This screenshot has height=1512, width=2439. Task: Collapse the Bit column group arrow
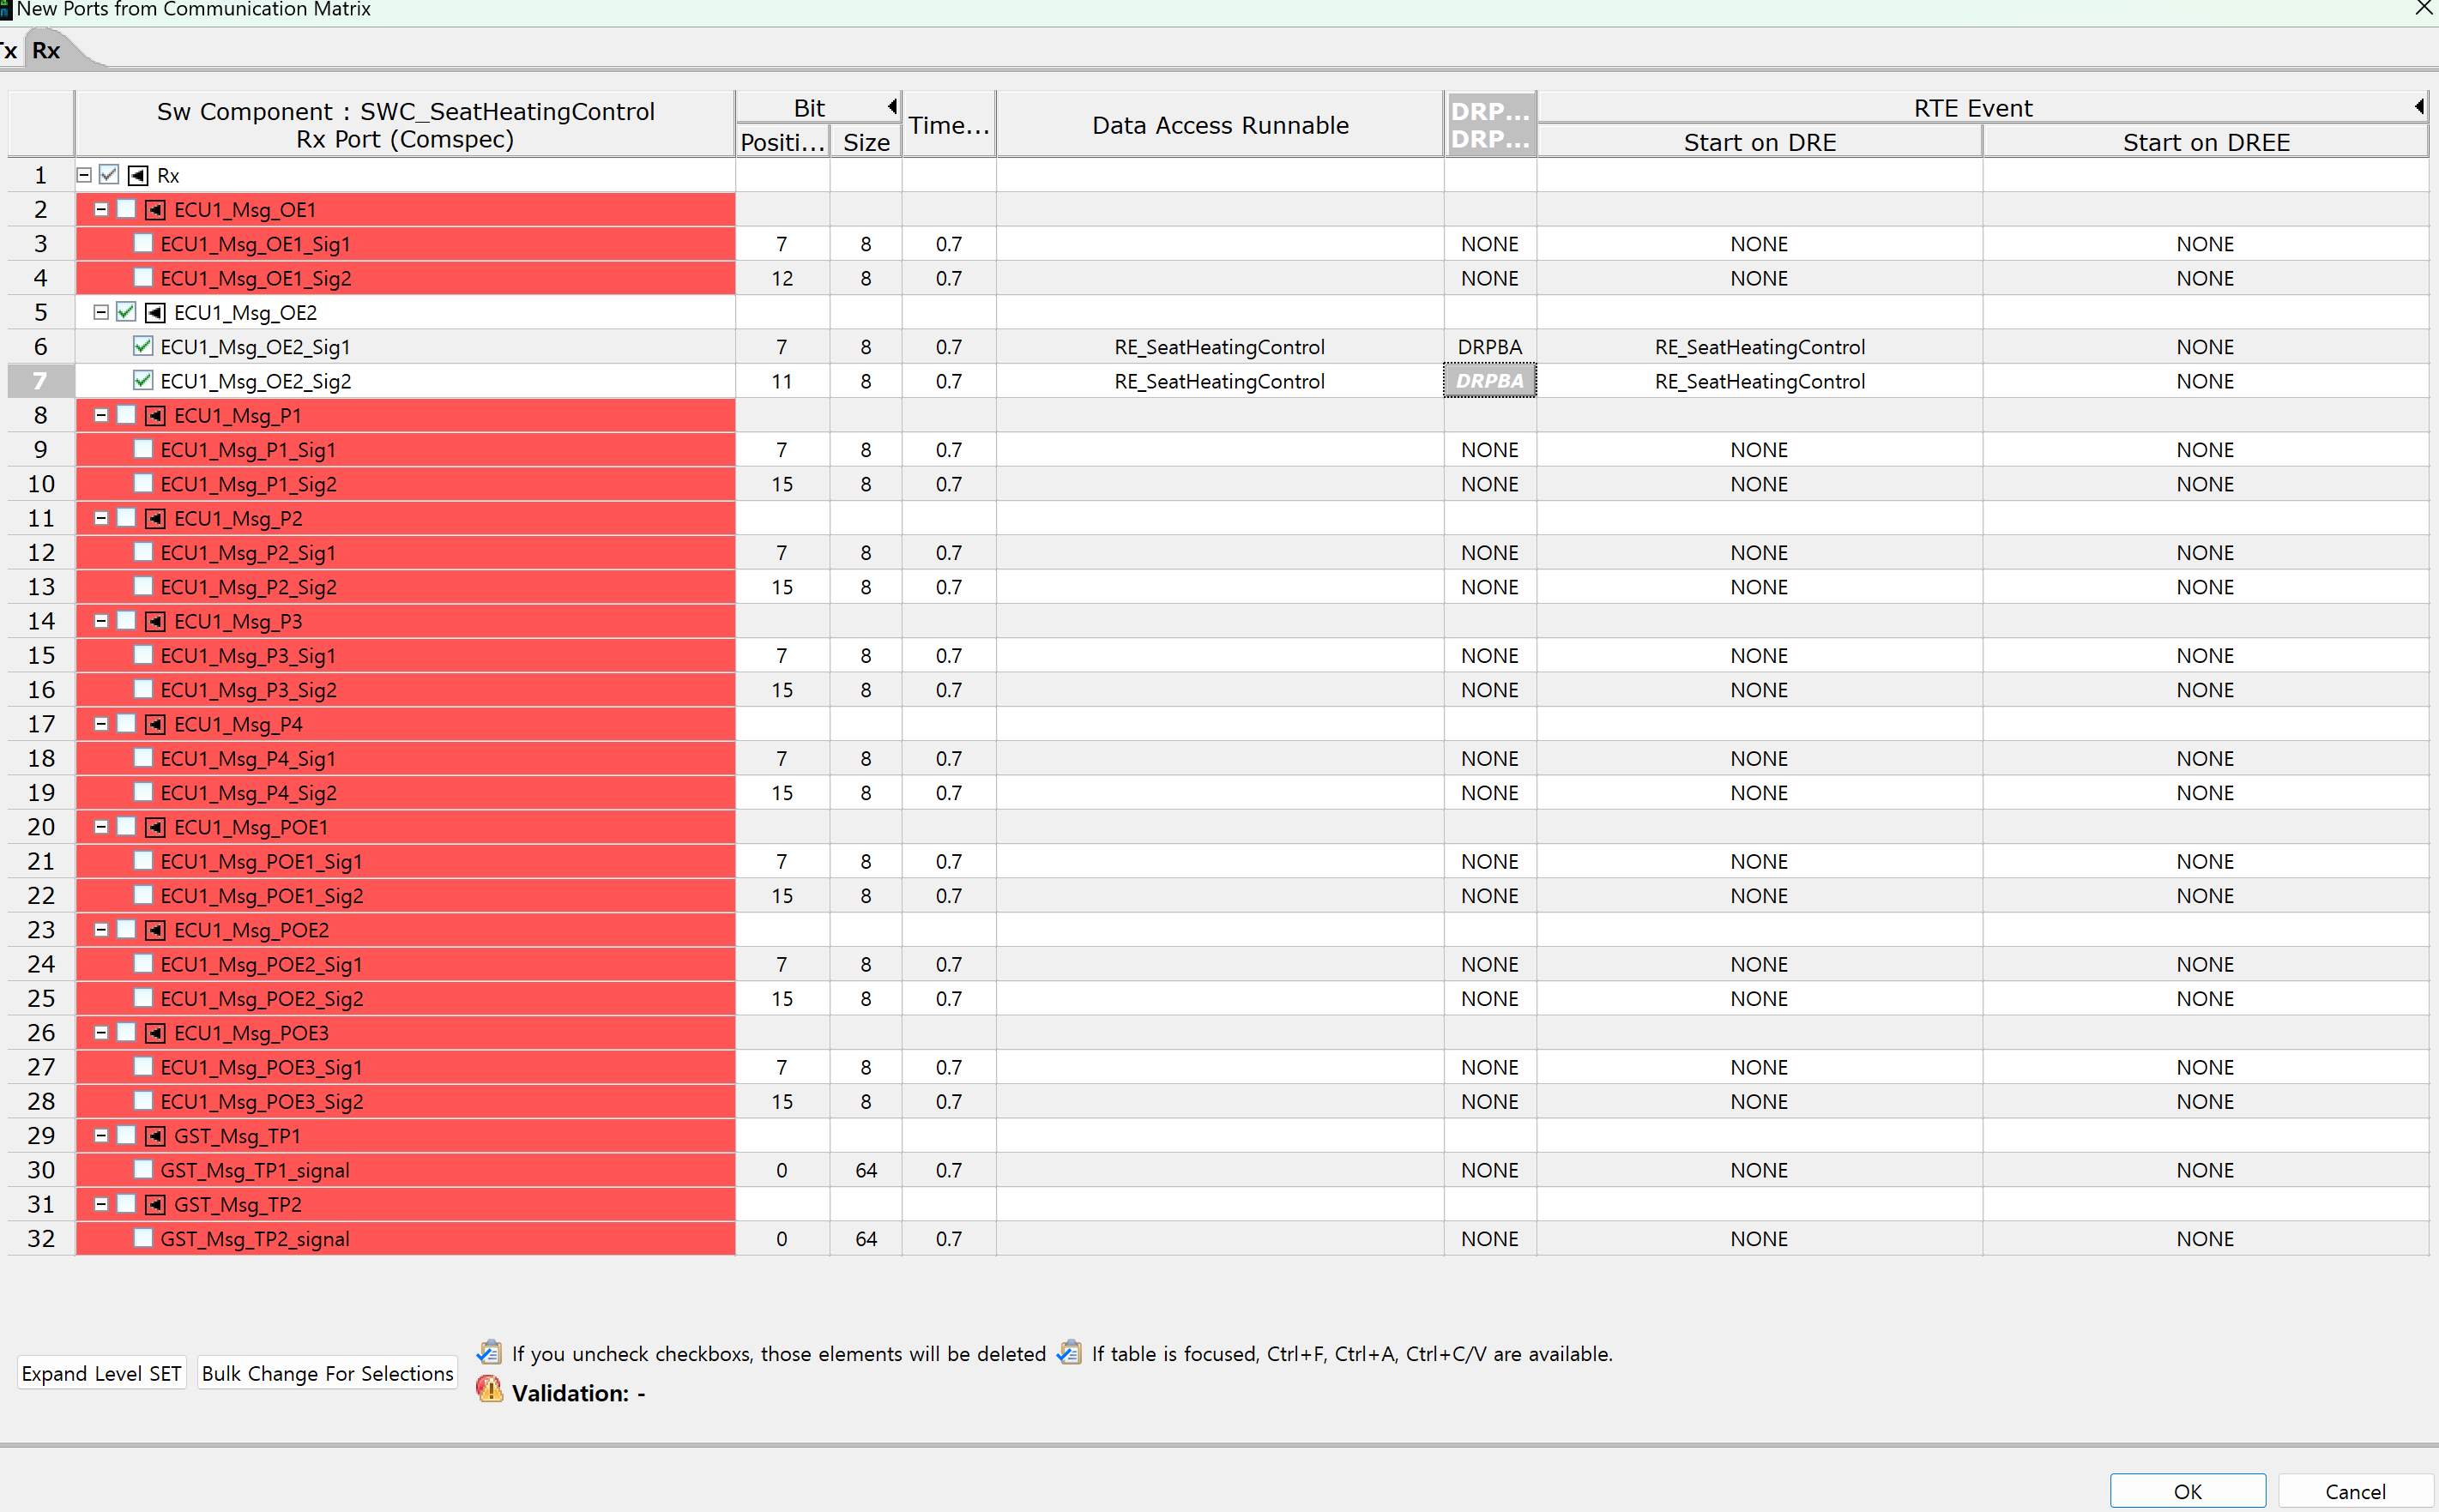[x=892, y=106]
